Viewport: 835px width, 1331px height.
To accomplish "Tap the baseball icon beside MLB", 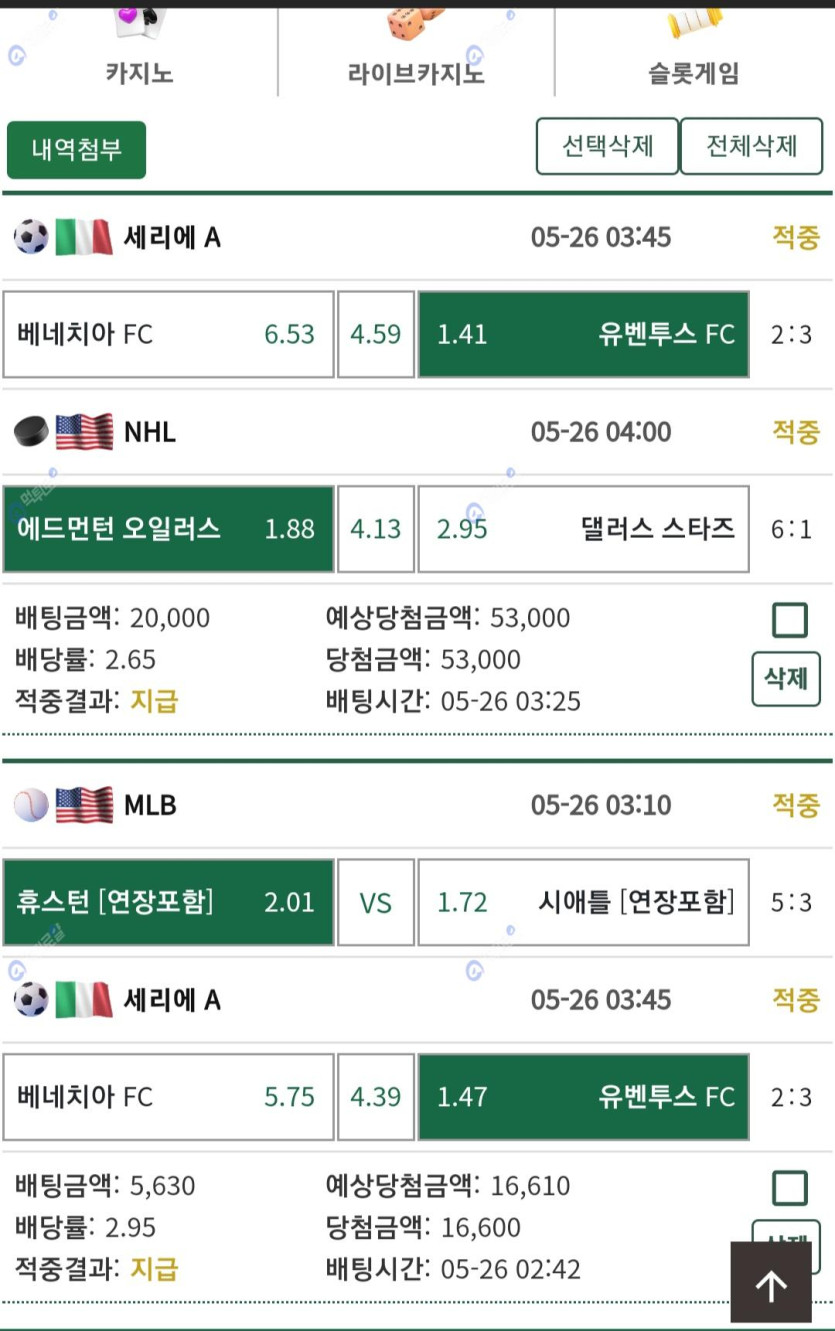I will pos(31,805).
